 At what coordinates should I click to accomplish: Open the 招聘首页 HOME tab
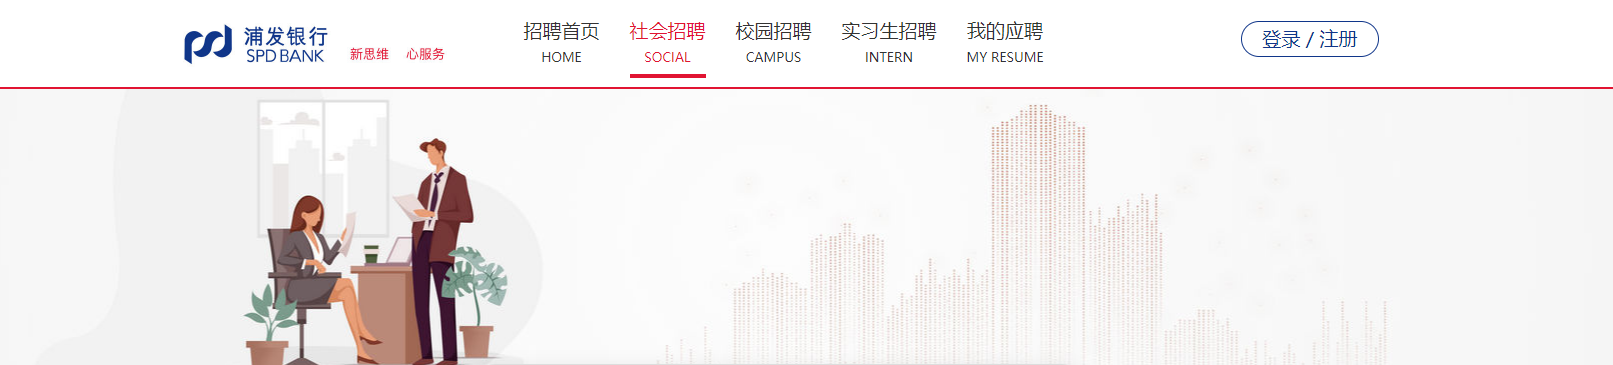click(x=561, y=43)
